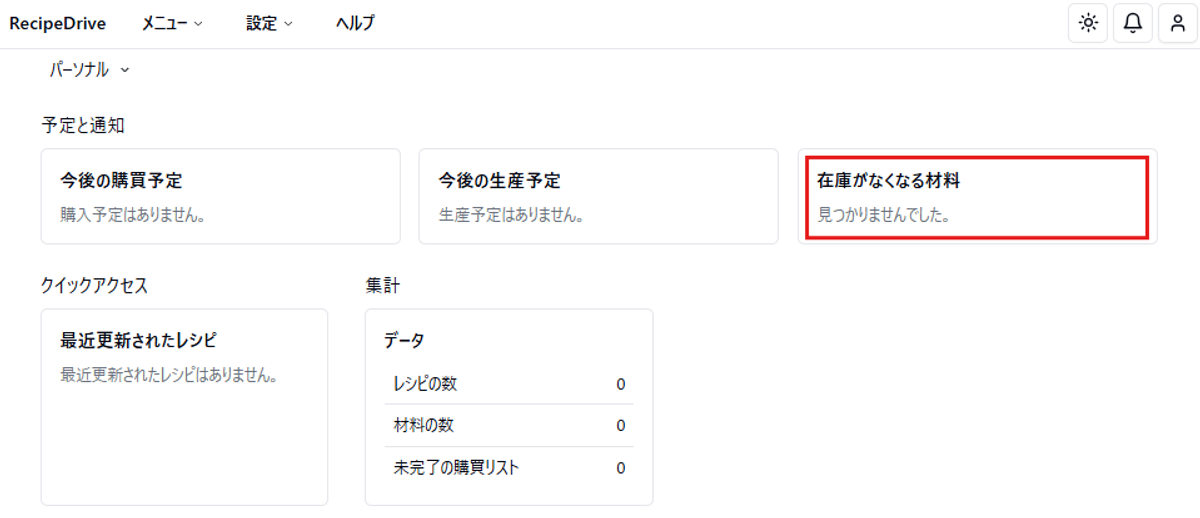This screenshot has height=518, width=1200.
Task: Click the chevron next to 設定
Action: (x=288, y=24)
